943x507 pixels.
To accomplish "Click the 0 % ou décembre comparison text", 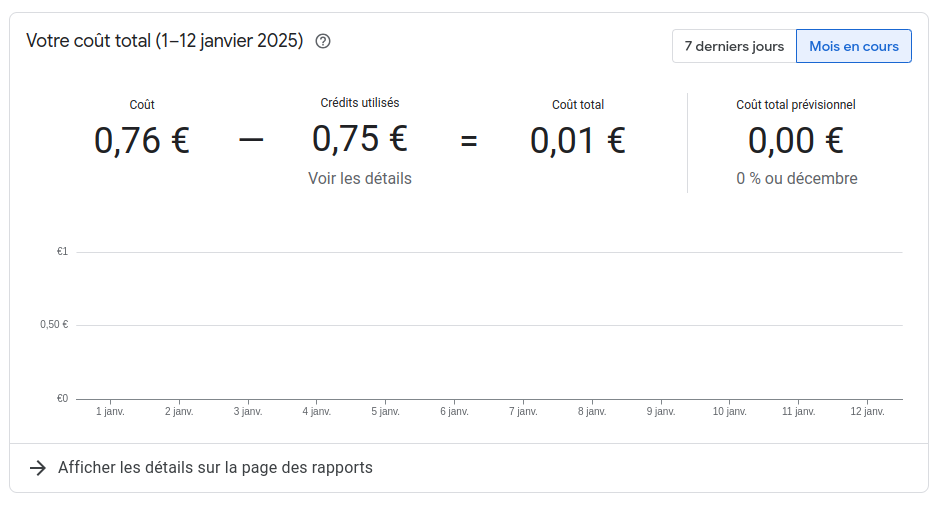I will [797, 179].
